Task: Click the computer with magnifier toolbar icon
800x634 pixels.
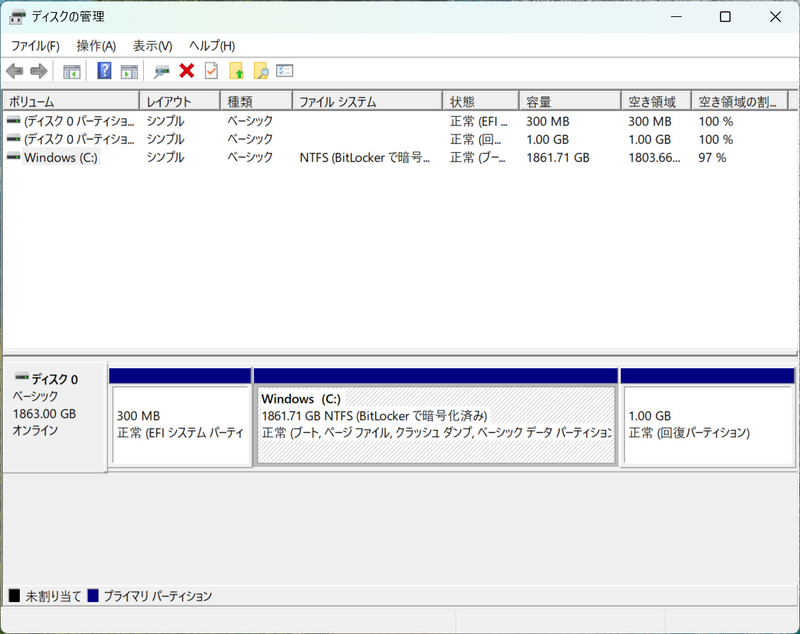Action: pos(159,70)
